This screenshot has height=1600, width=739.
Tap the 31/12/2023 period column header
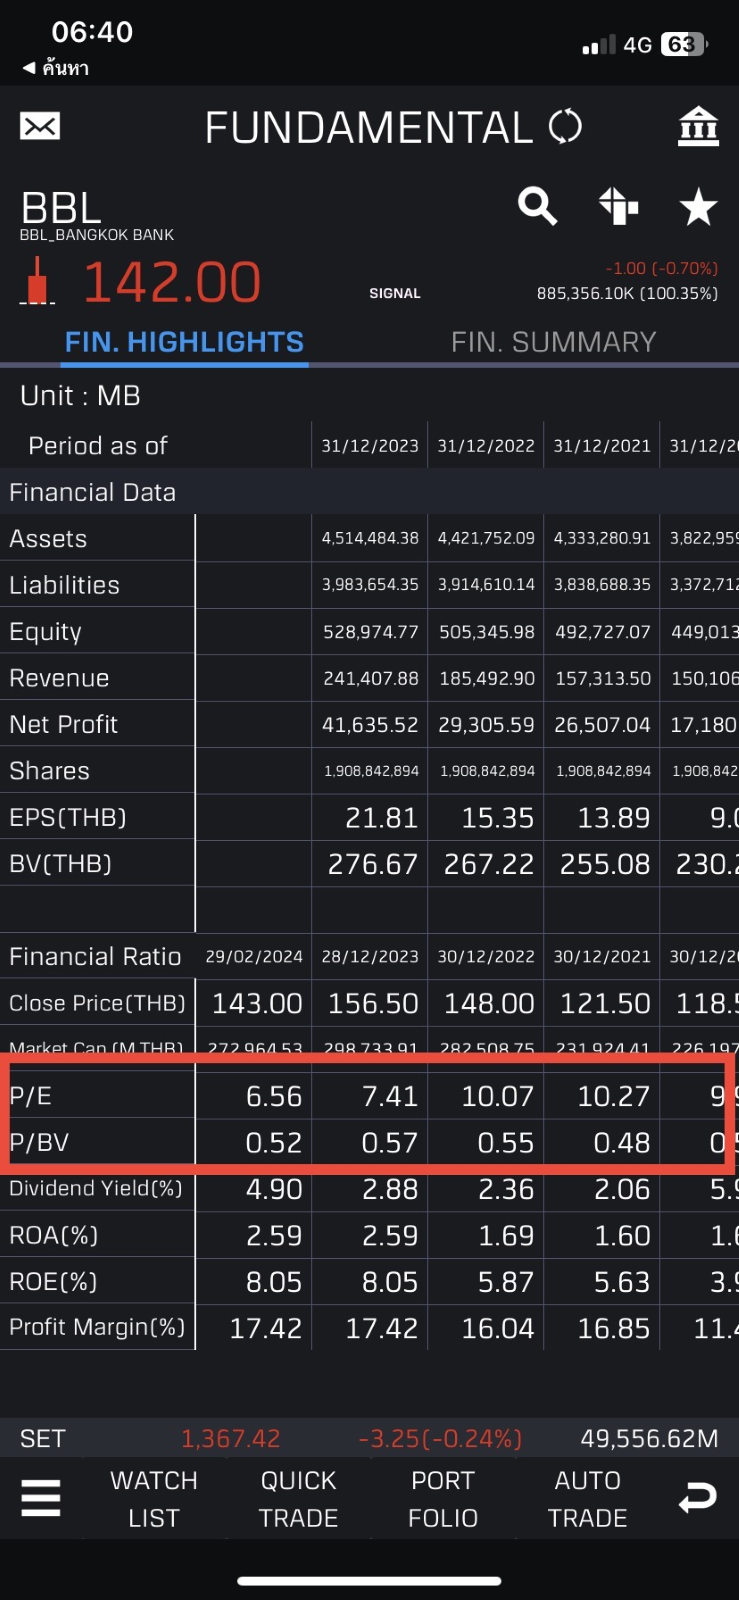[369, 446]
